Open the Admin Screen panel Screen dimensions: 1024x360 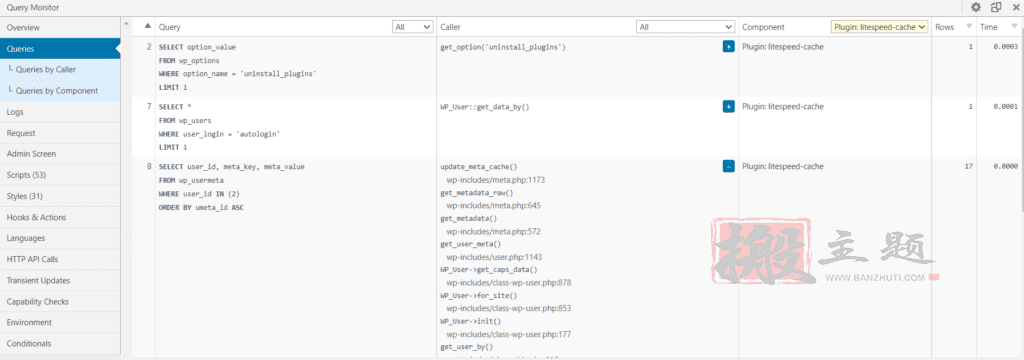60,154
